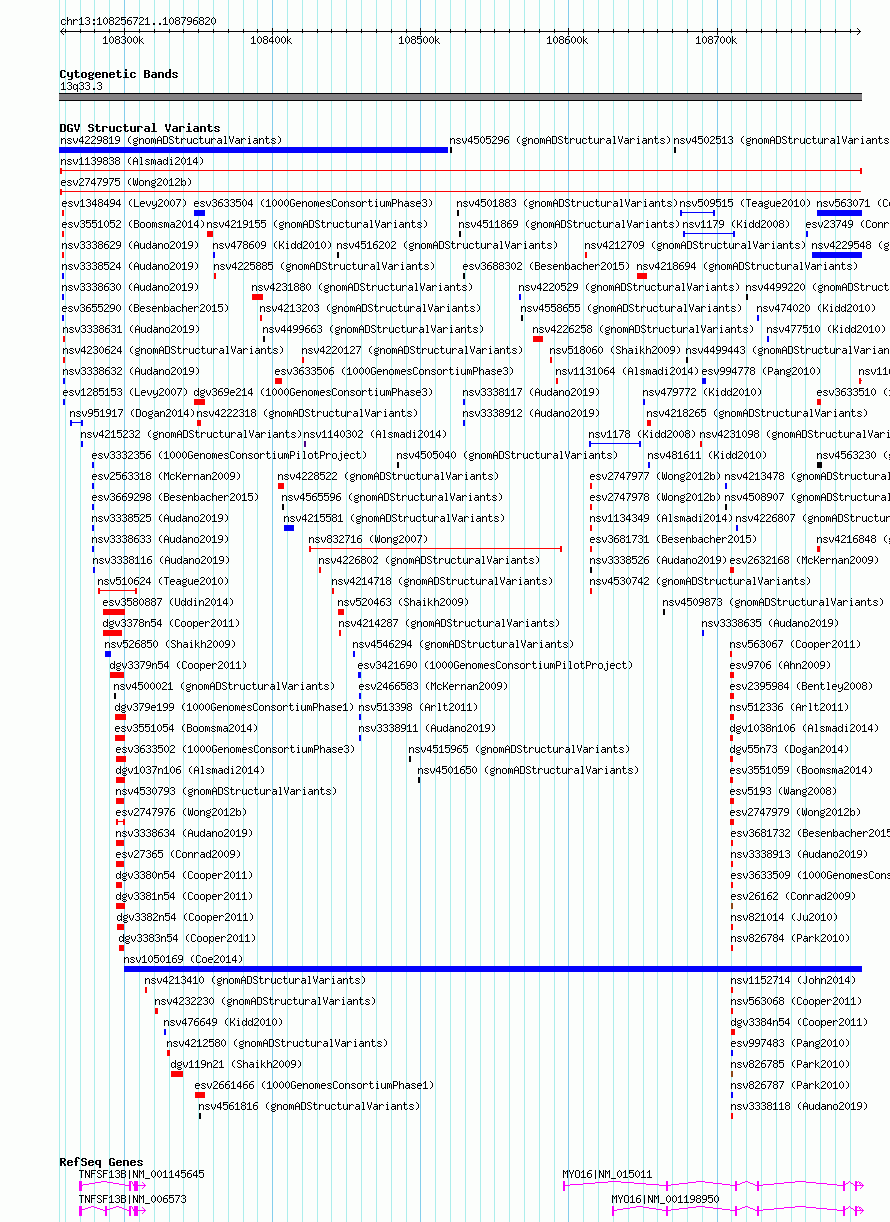This screenshot has height=1222, width=890.
Task: Open nsv513398 (Arlt2011) variant
Action: (420, 707)
